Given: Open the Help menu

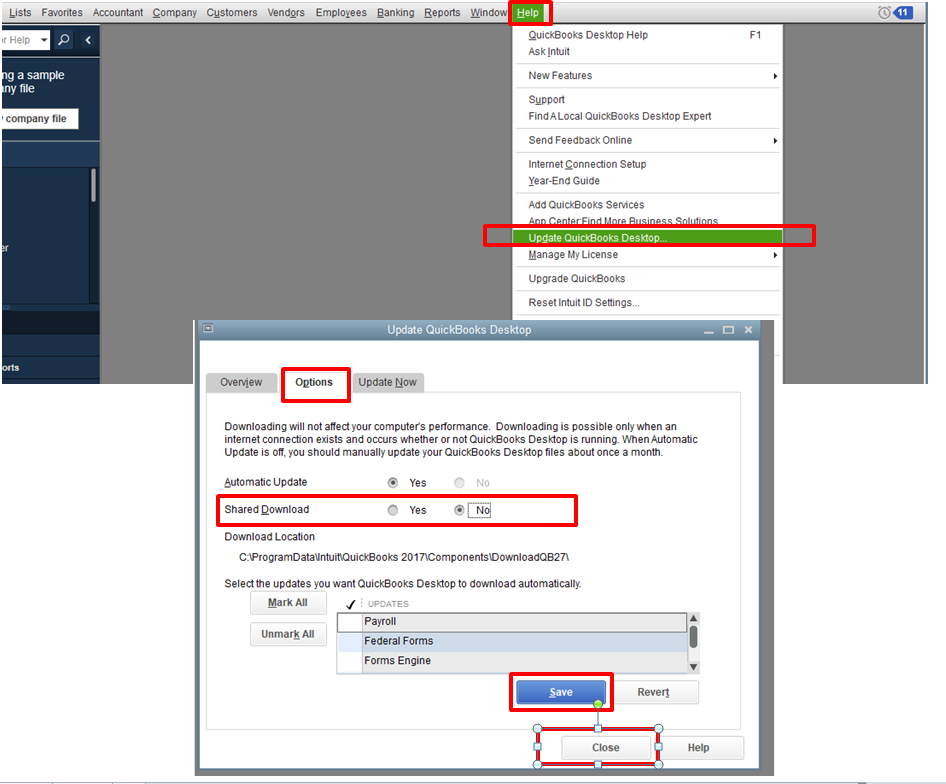Looking at the screenshot, I should pos(528,13).
